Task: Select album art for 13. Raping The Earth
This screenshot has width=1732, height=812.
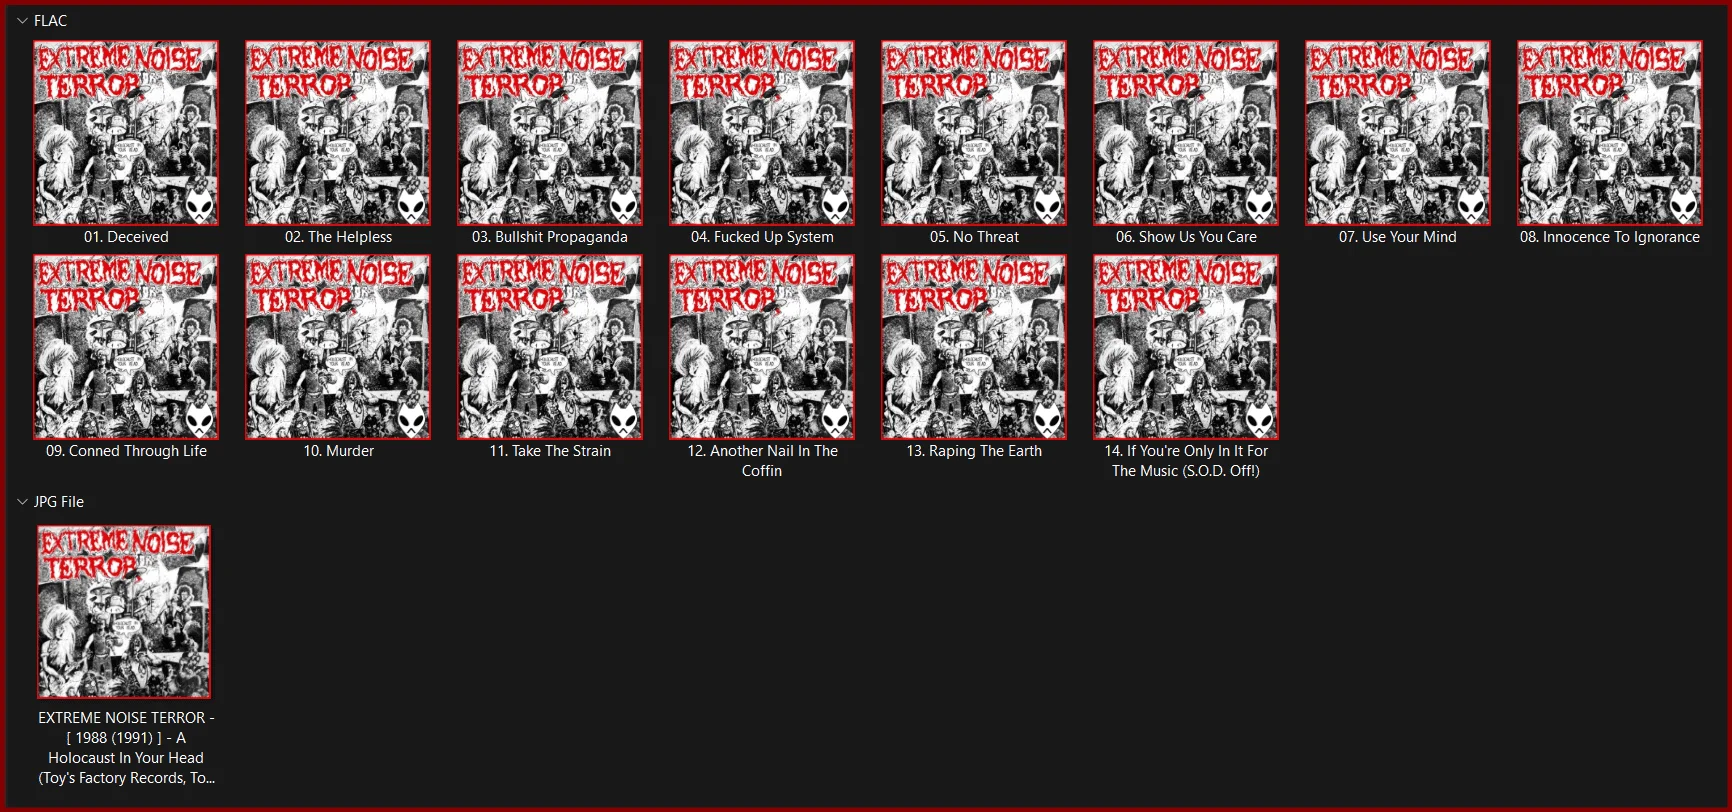Action: [974, 347]
